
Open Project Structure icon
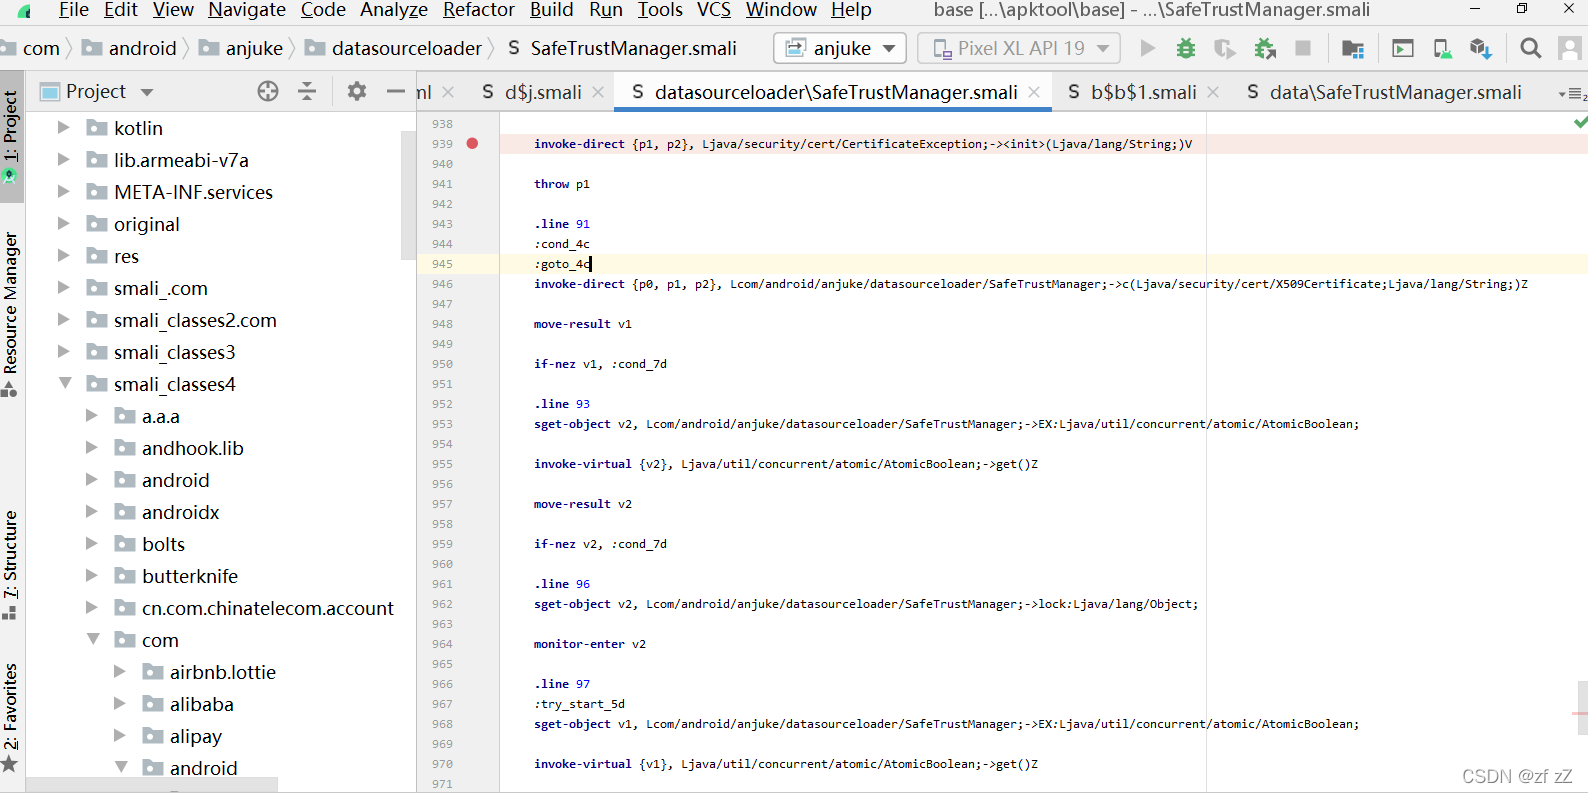[x=1353, y=48]
